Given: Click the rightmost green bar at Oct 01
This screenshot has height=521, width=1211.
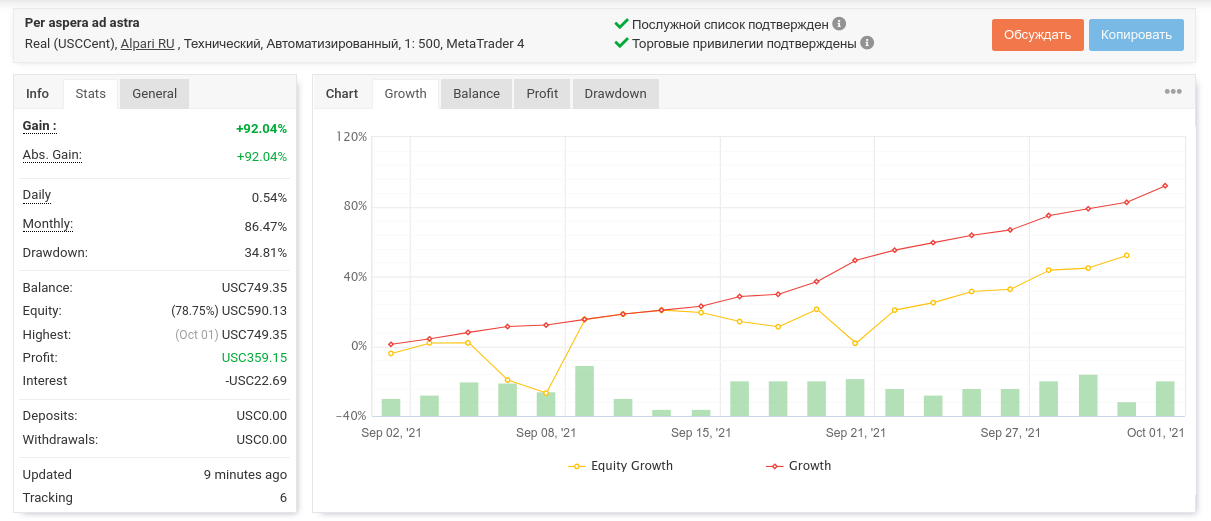Looking at the screenshot, I should pos(1165,398).
